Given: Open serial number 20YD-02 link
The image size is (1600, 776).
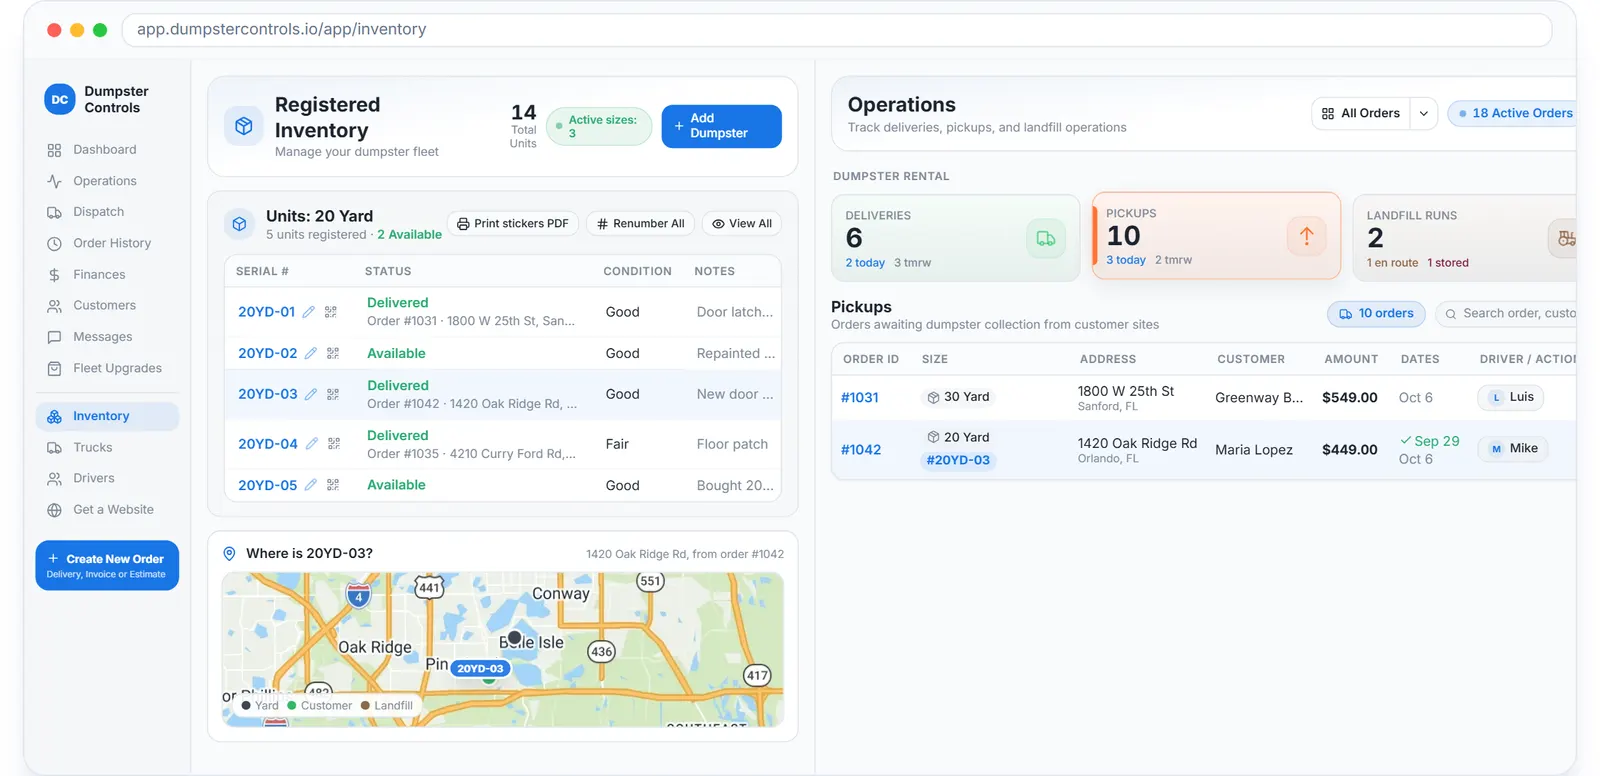Looking at the screenshot, I should click(x=268, y=353).
